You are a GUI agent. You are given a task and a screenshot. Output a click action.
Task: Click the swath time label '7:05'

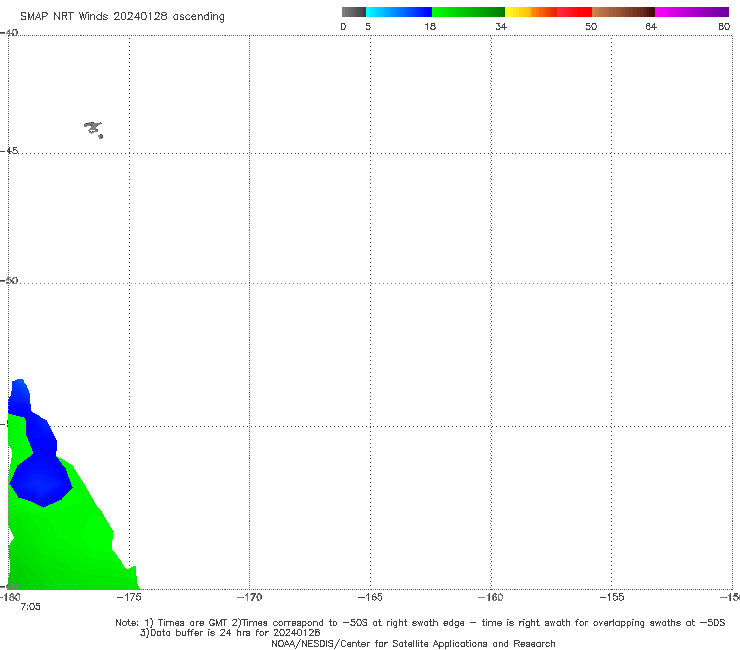pyautogui.click(x=31, y=607)
